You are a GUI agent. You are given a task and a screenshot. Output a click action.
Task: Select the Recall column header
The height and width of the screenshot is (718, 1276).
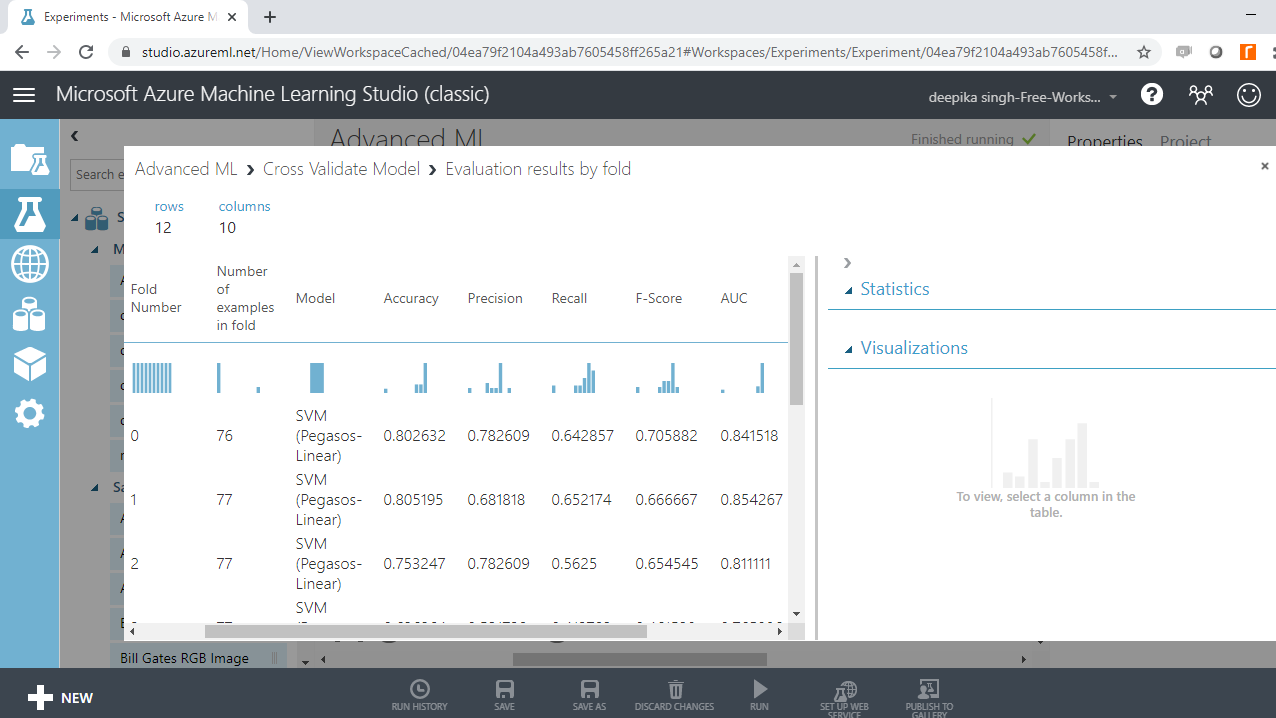tap(569, 298)
